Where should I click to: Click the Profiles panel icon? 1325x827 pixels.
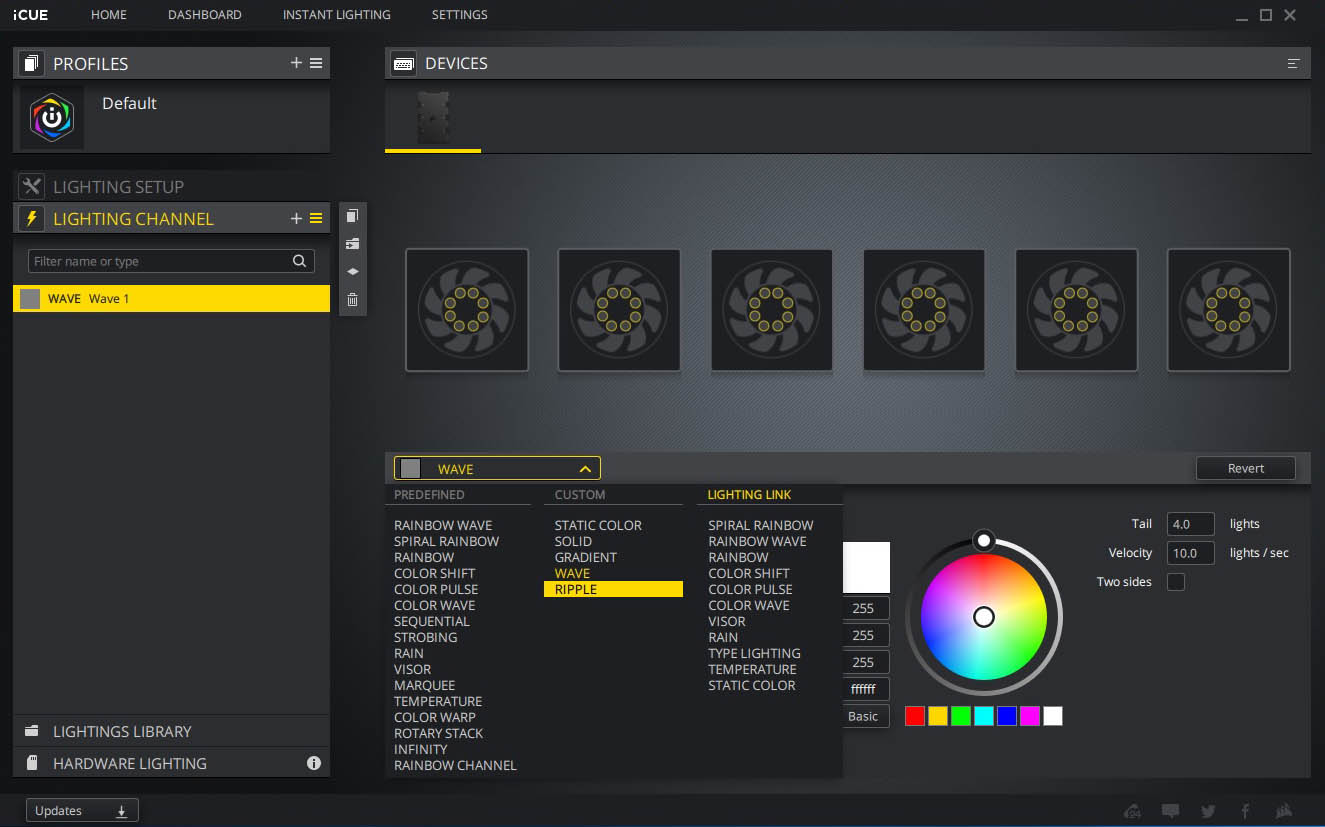pyautogui.click(x=31, y=64)
